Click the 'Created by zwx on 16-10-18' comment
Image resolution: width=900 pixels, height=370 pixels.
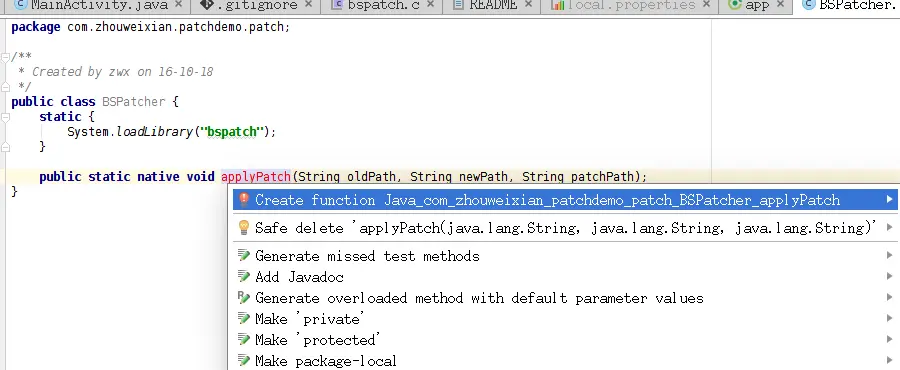tap(122, 72)
